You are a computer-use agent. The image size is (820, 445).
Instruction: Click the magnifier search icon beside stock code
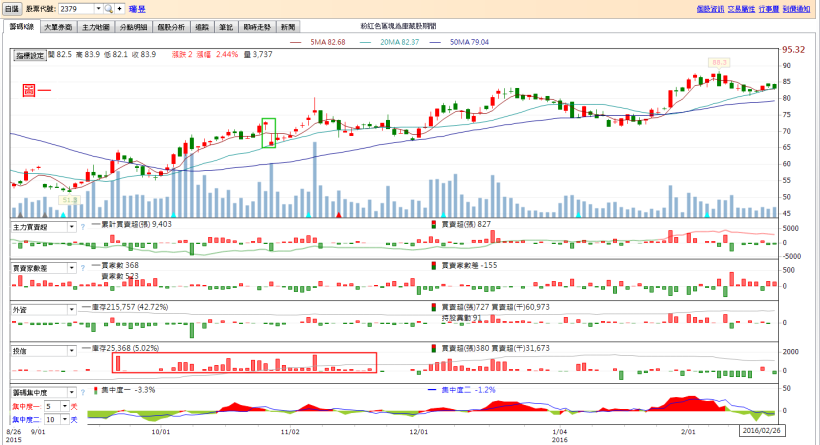pyautogui.click(x=108, y=8)
